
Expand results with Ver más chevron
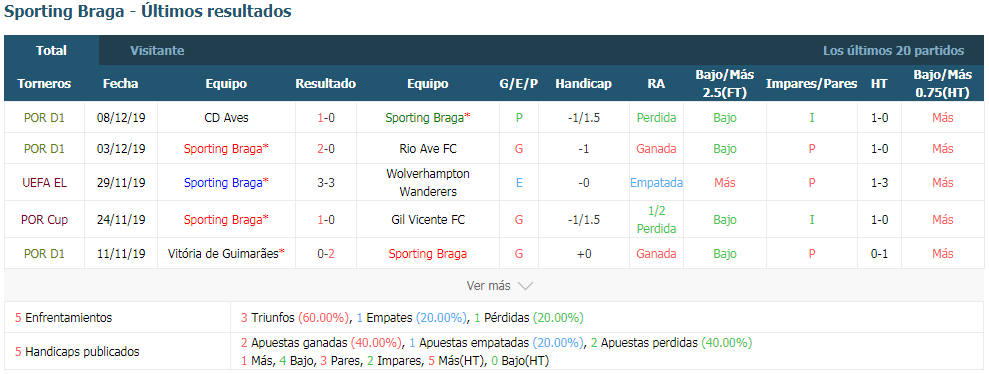(525, 286)
